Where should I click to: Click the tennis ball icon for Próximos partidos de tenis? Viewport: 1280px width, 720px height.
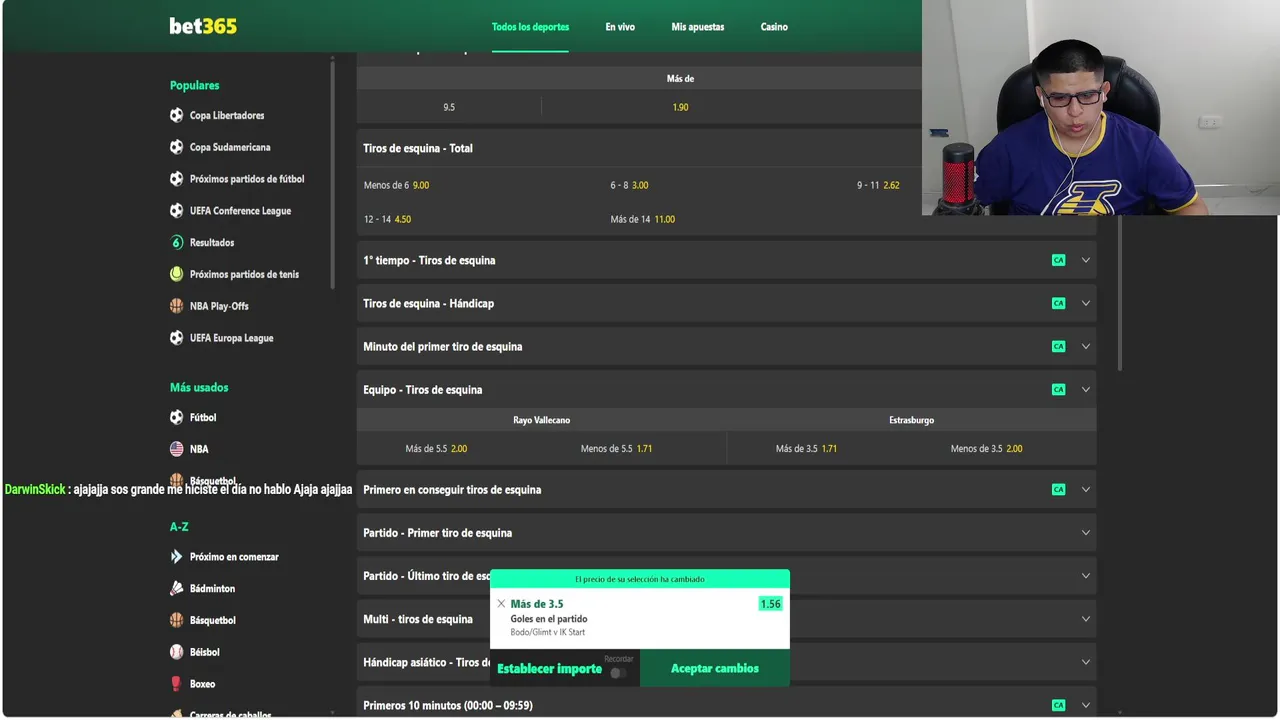click(176, 274)
